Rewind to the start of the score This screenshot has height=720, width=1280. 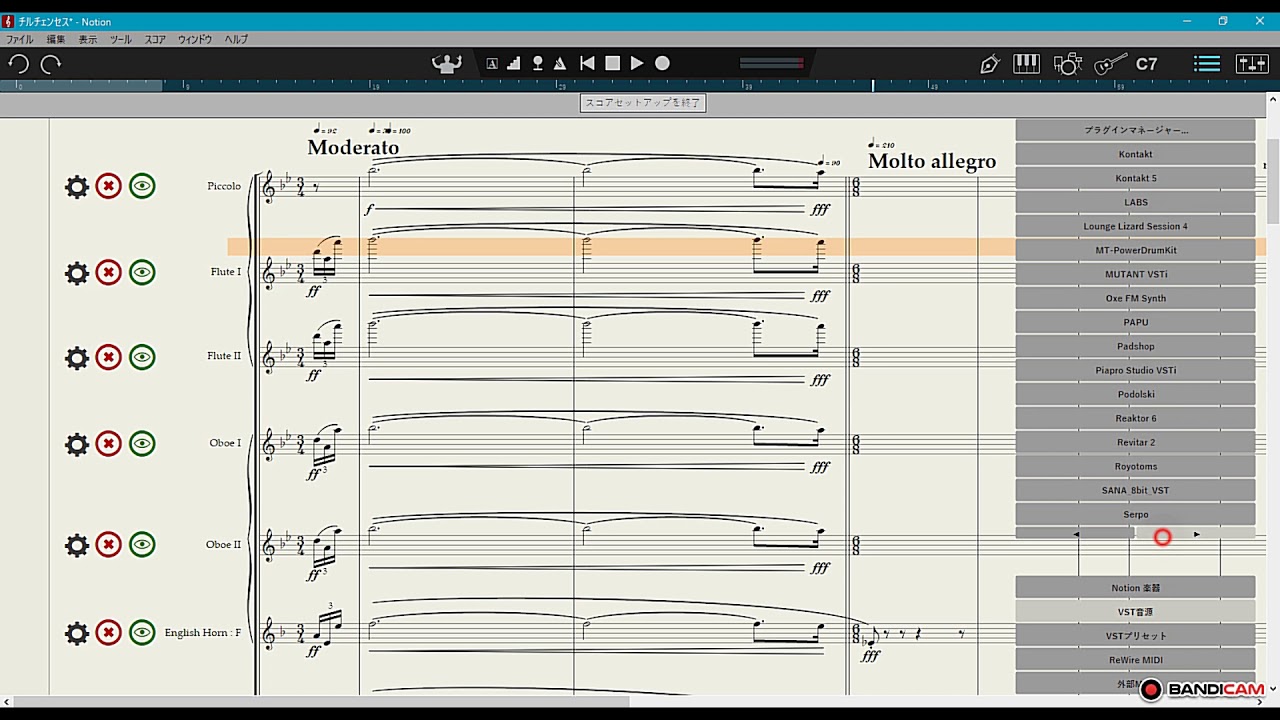[587, 63]
